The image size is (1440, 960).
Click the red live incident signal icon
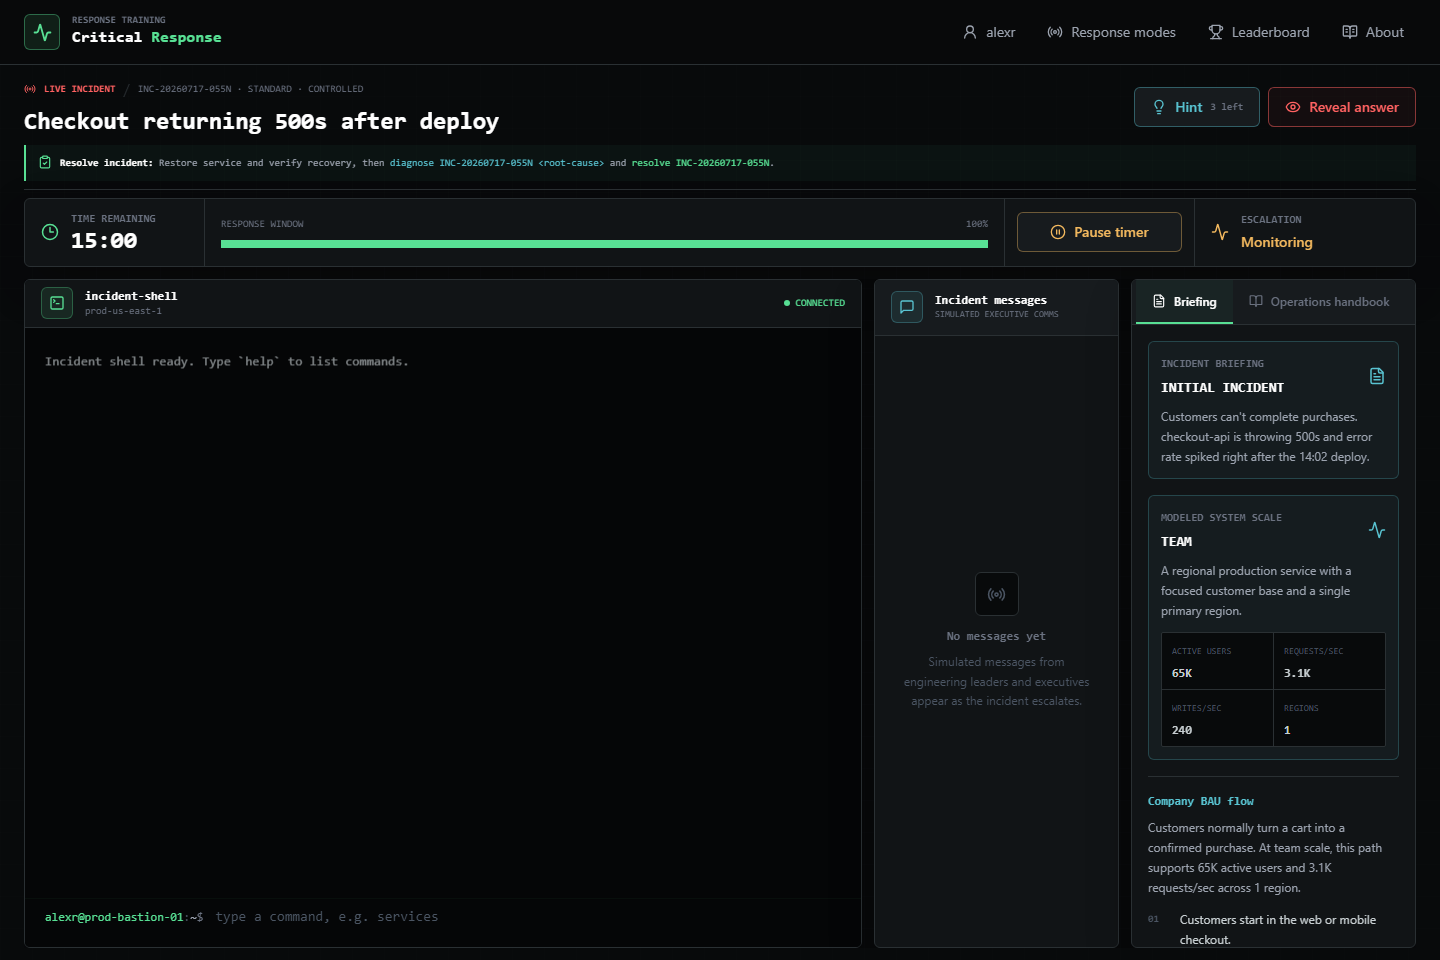(x=30, y=89)
